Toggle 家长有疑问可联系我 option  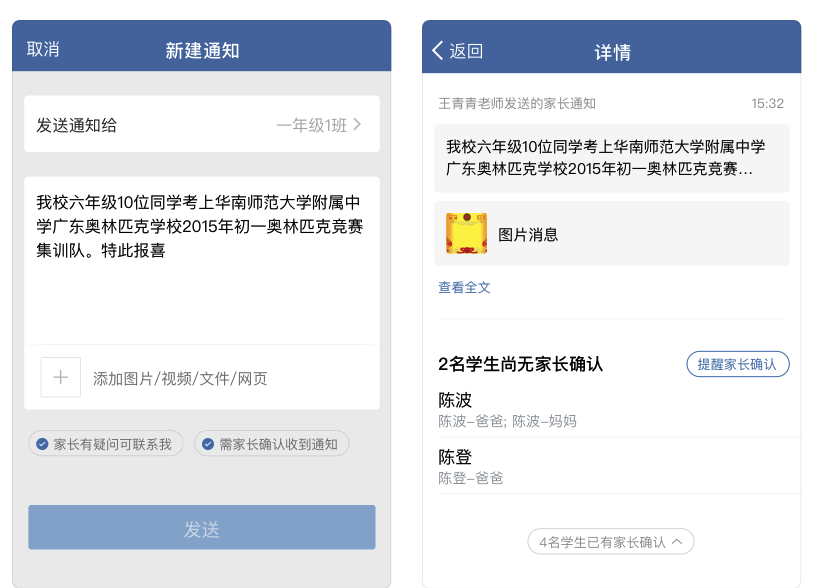[x=105, y=444]
